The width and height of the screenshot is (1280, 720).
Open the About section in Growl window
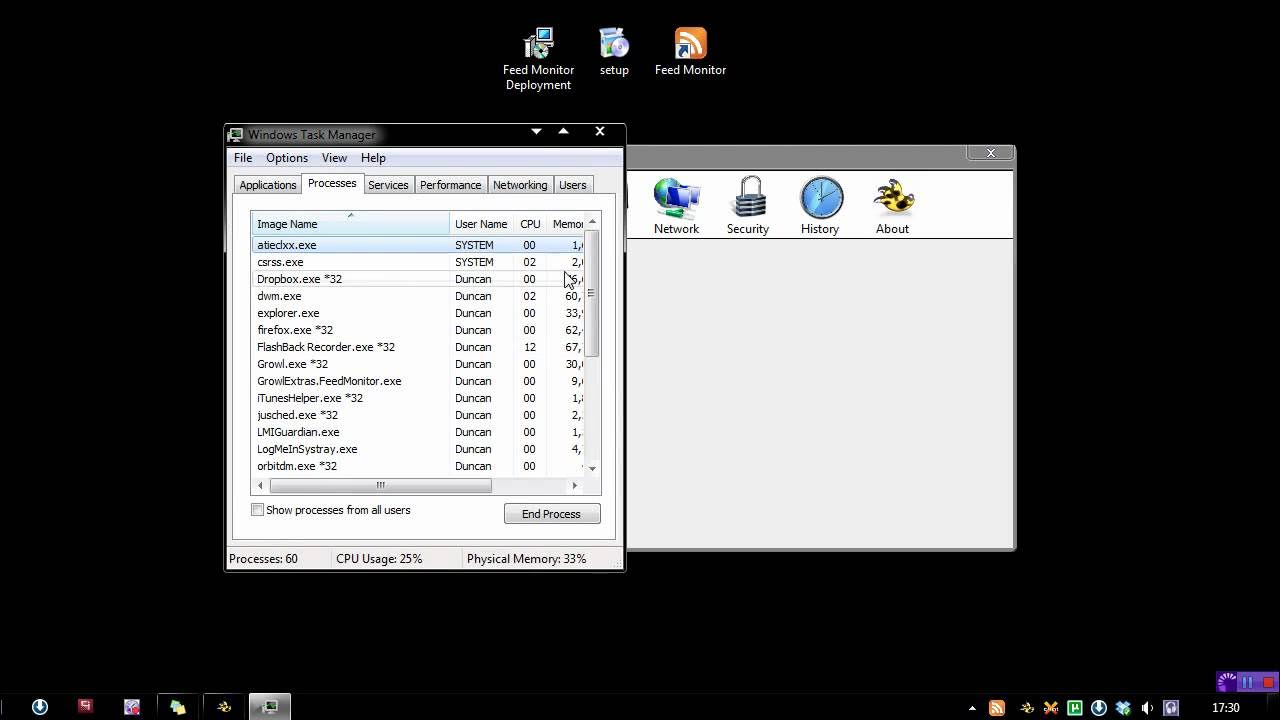893,206
